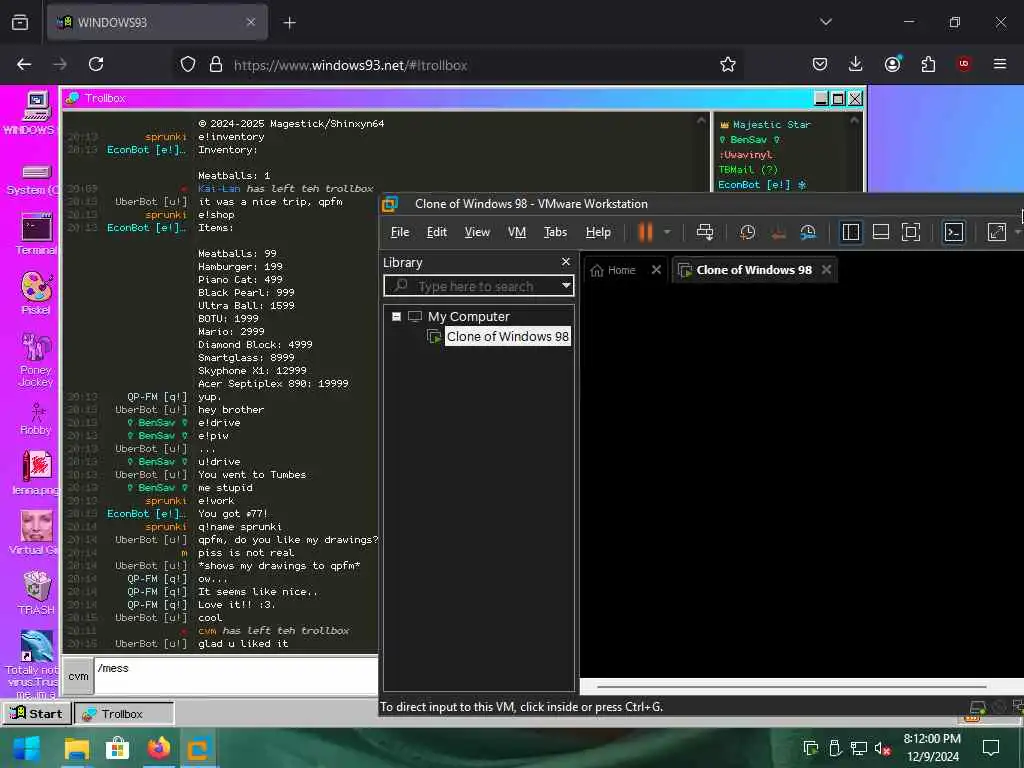Open the Robby desktop icon
1024x768 pixels.
pyautogui.click(x=36, y=418)
